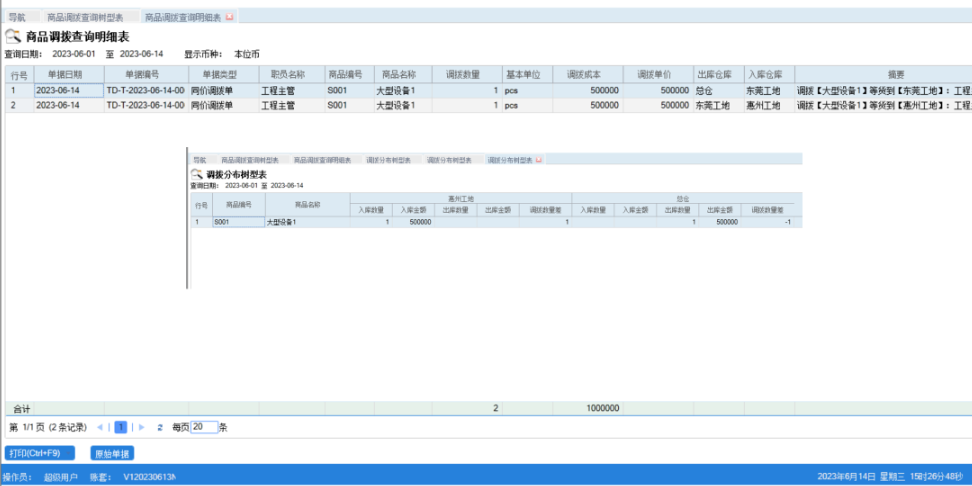The height and width of the screenshot is (486, 972).
Task: Switch to the 导航 tab
Action: pos(18,18)
